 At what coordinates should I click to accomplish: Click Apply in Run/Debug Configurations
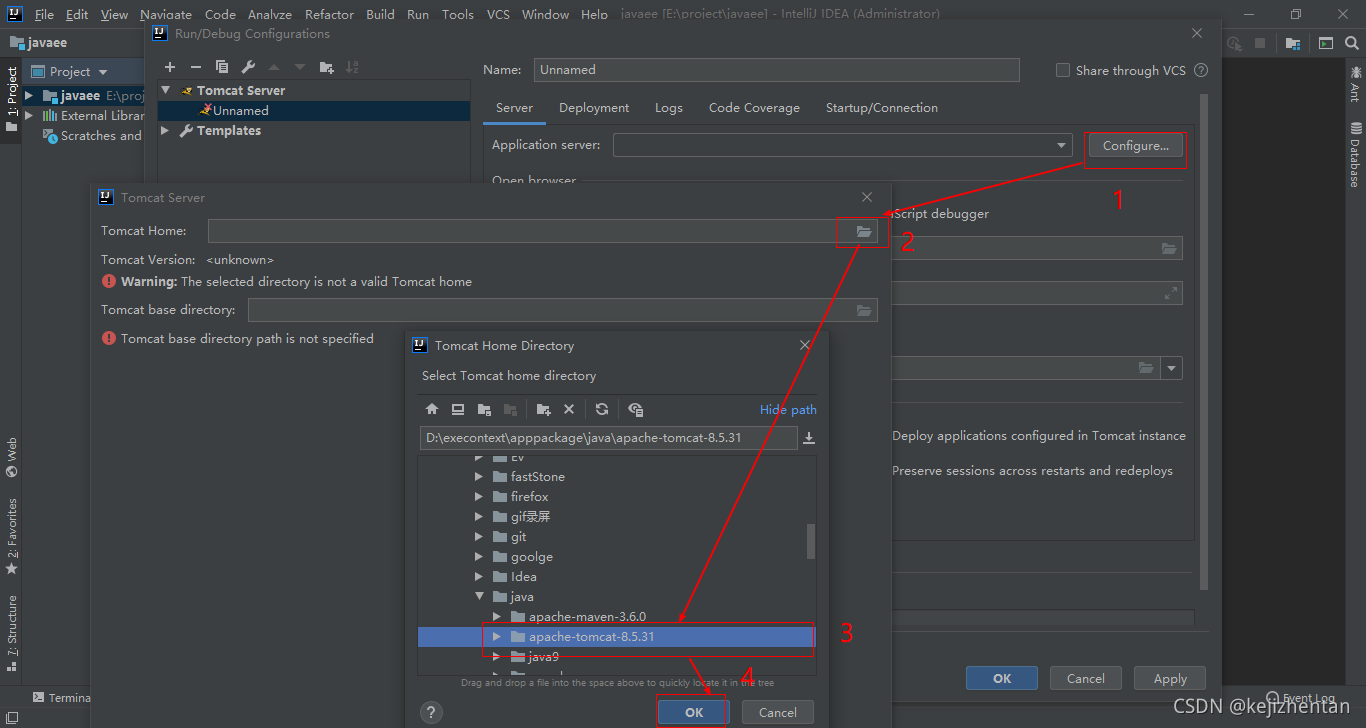tap(1170, 678)
